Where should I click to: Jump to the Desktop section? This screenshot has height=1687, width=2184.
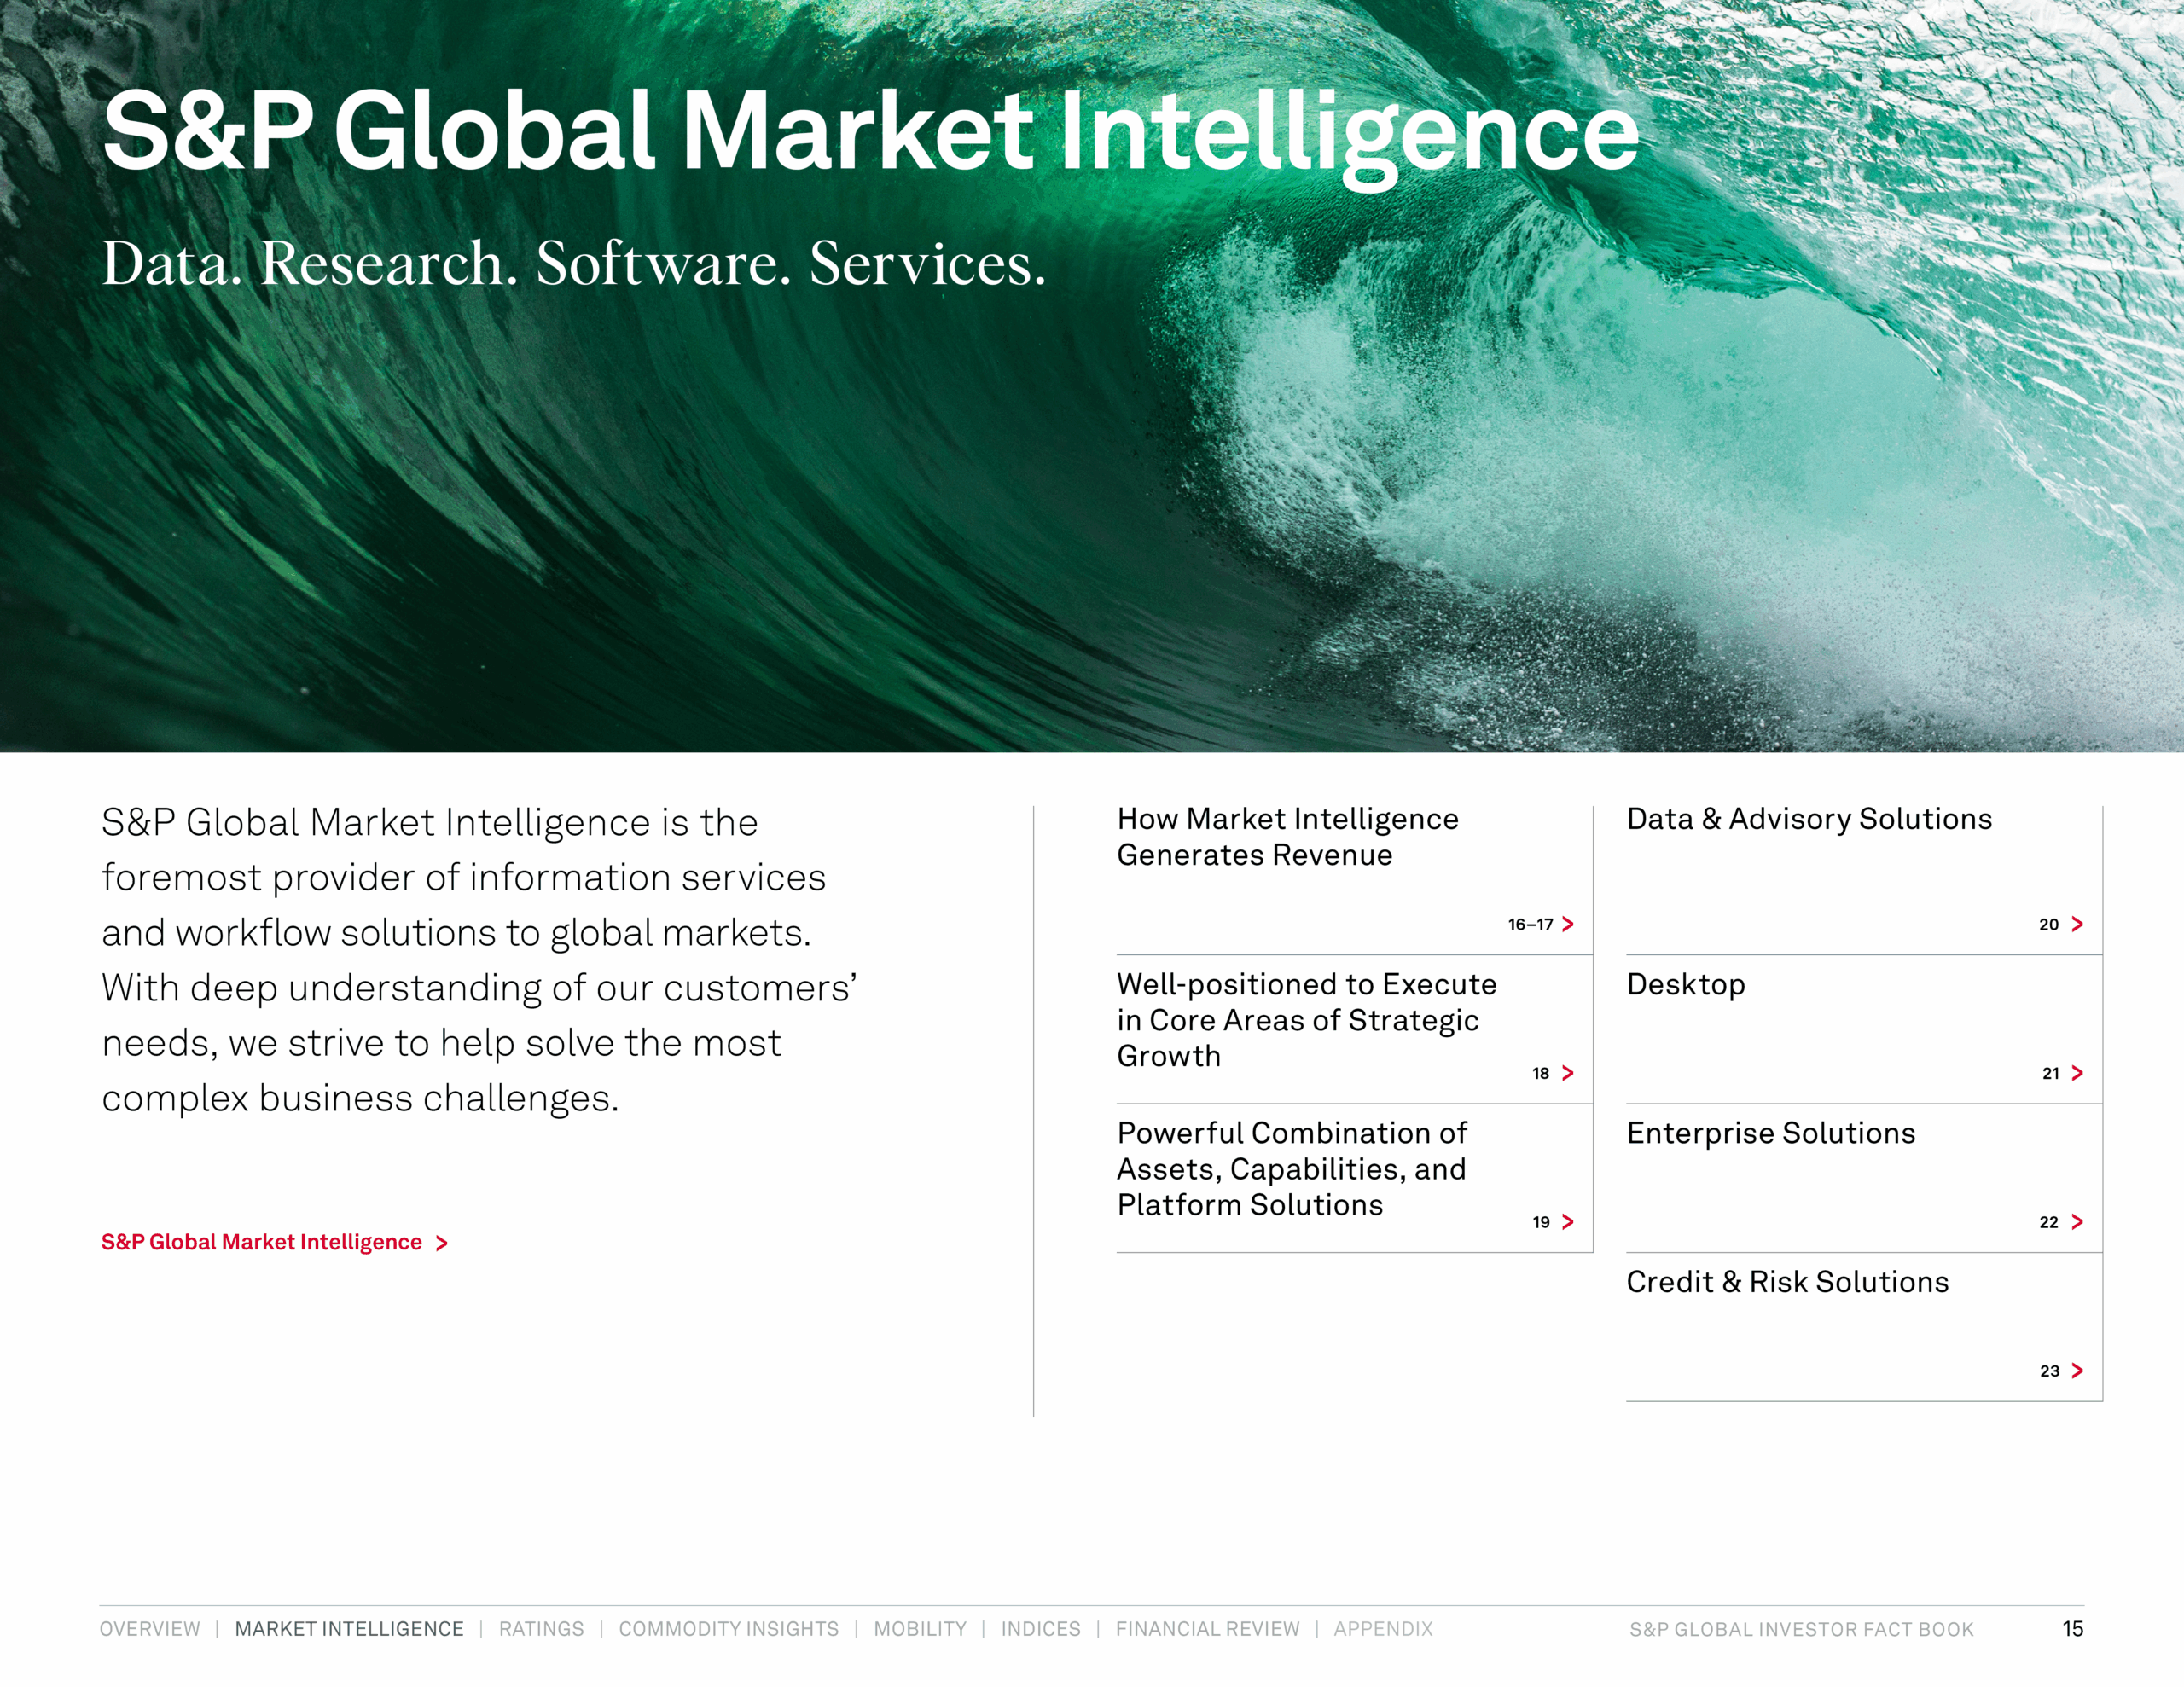pyautogui.click(x=1686, y=985)
